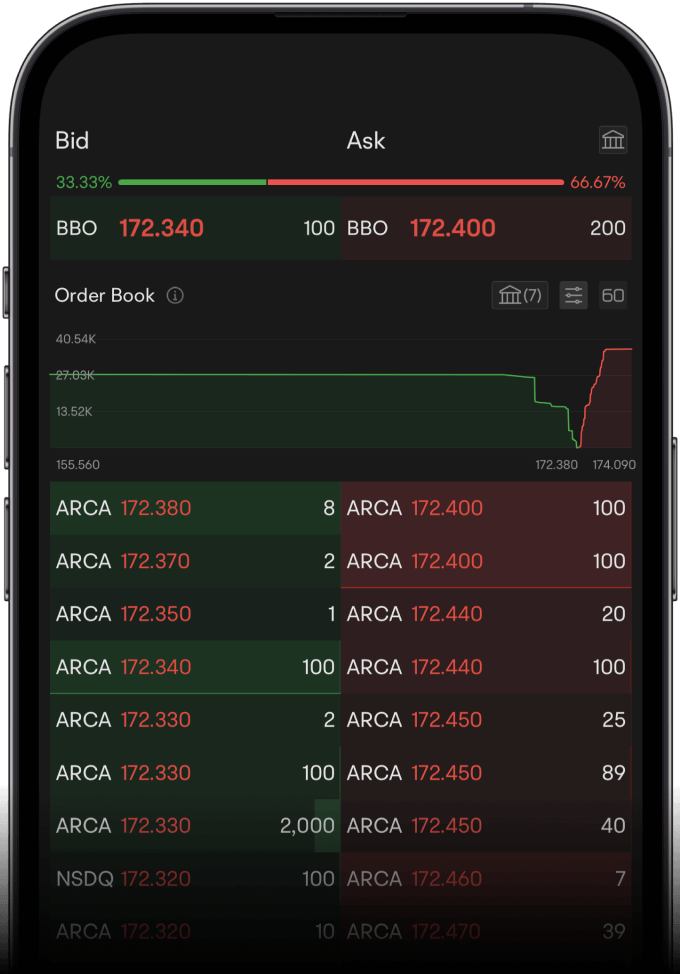This screenshot has width=680, height=974.
Task: Select ARCA ask 172.450 with size 25
Action: (x=486, y=720)
